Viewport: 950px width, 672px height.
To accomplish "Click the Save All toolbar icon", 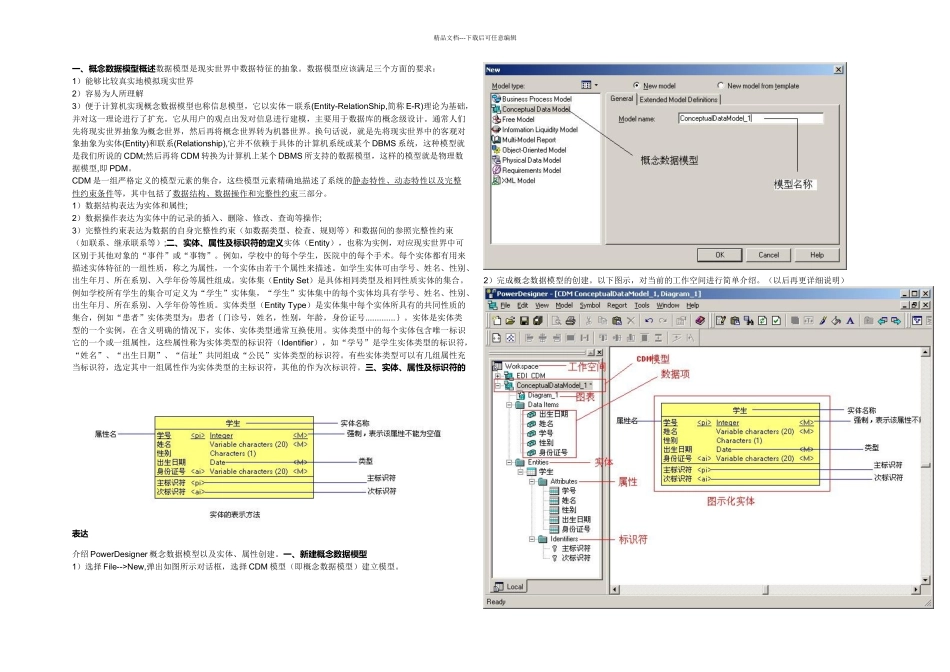I will point(537,321).
